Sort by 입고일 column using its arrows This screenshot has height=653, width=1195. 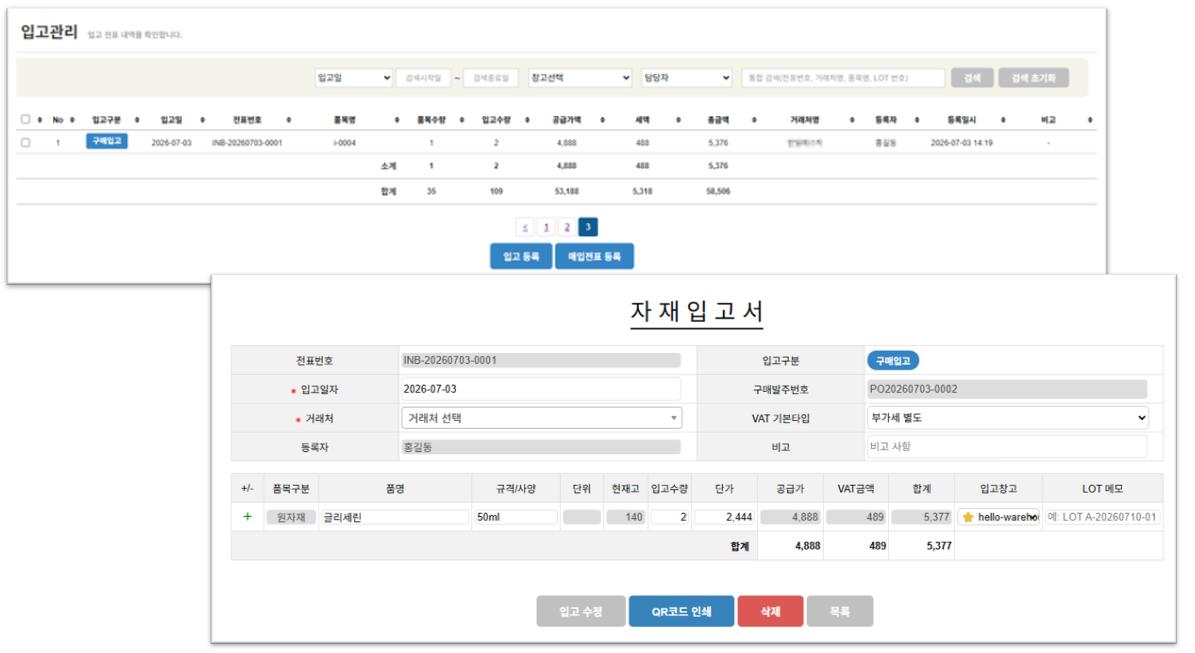click(203, 120)
